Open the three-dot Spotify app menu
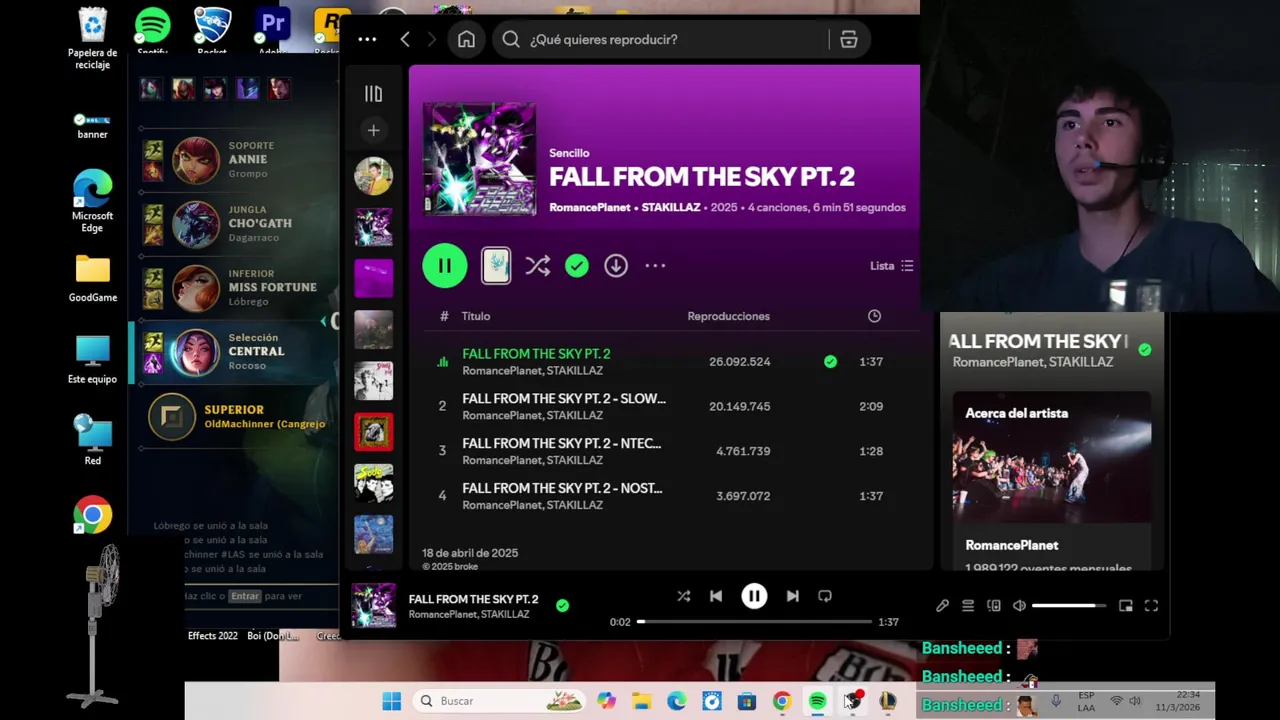This screenshot has width=1280, height=720. [367, 39]
